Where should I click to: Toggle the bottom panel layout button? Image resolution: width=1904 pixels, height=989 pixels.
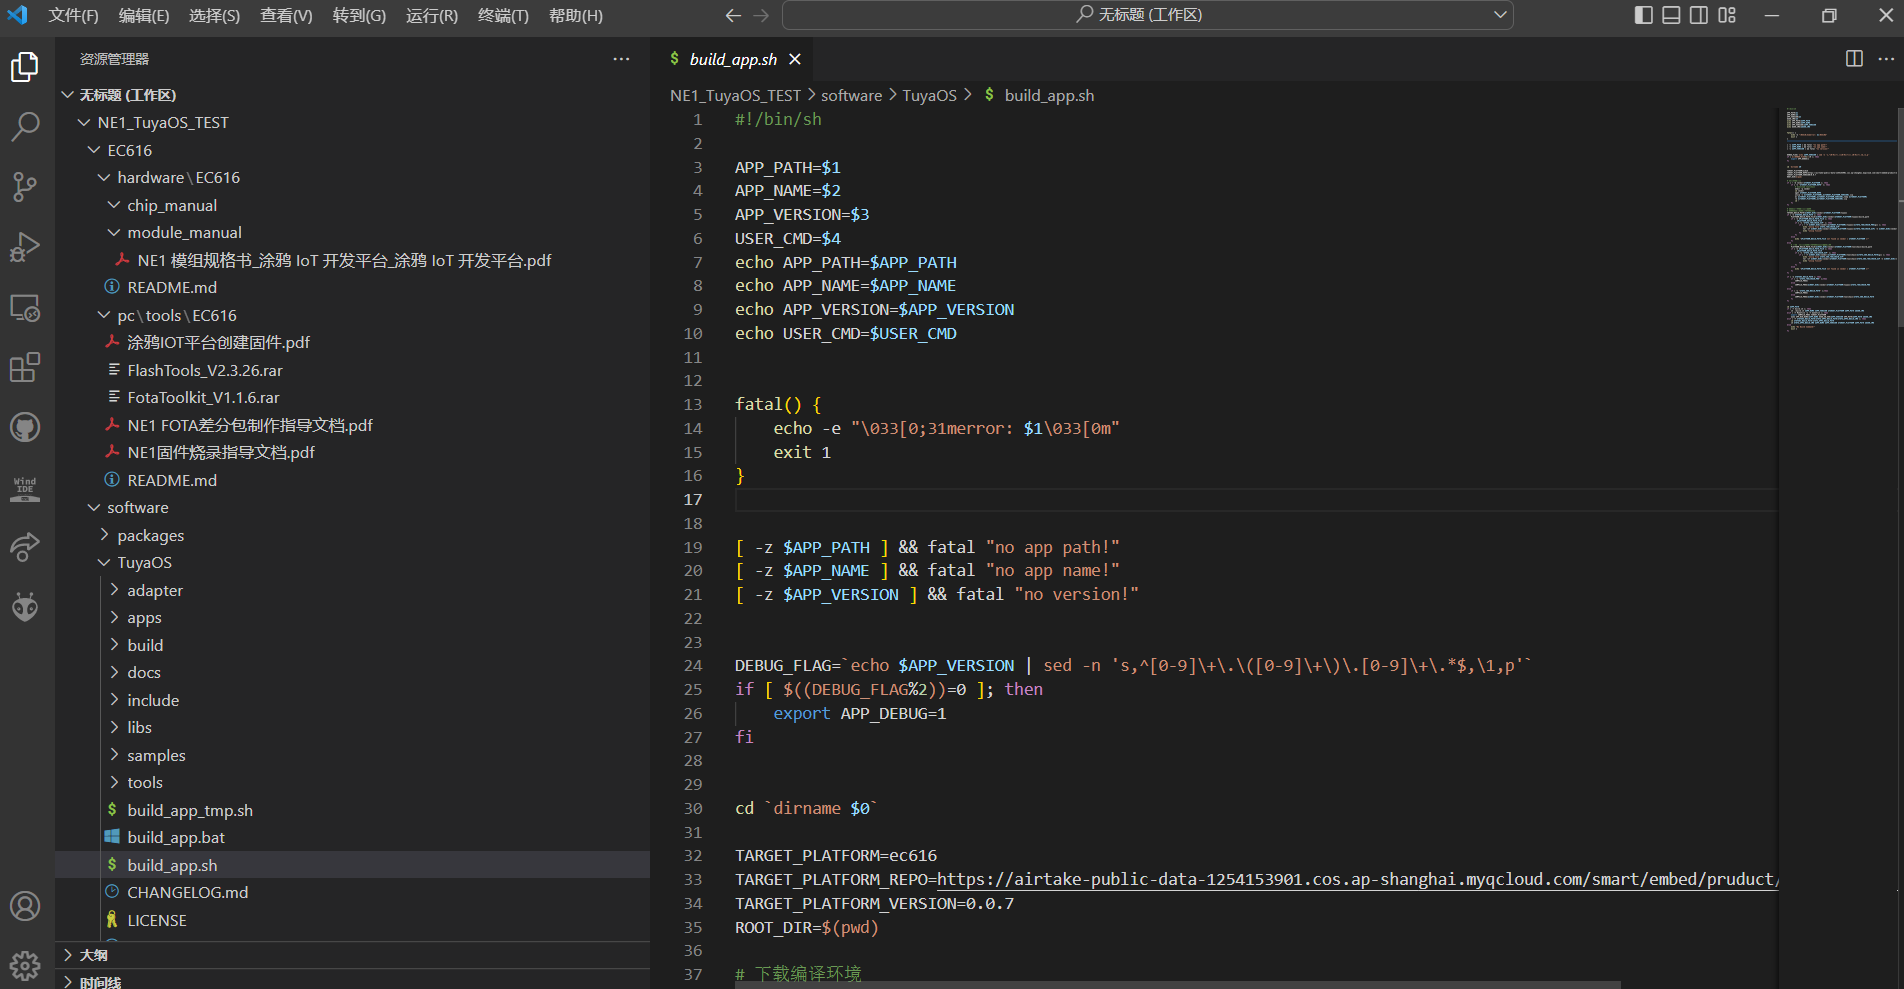point(1671,15)
